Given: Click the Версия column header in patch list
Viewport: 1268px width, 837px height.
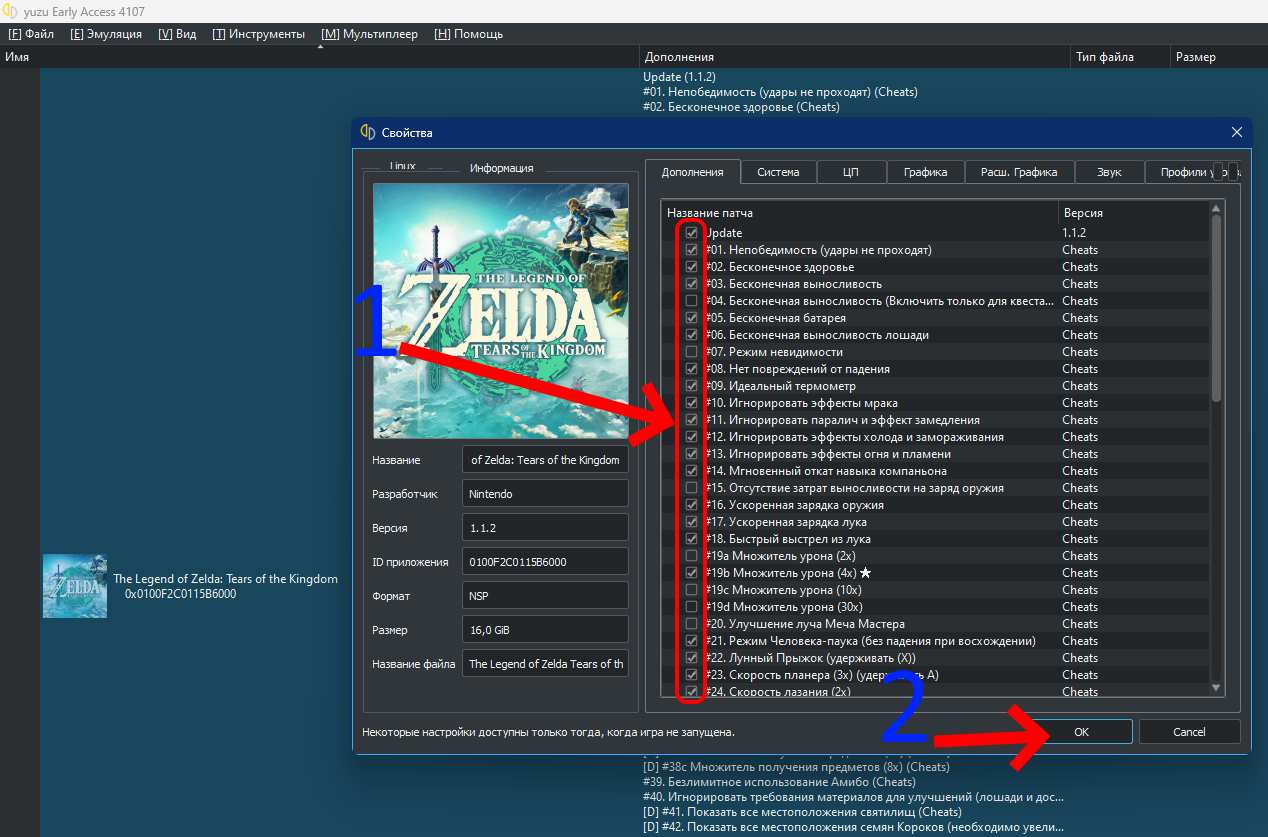Looking at the screenshot, I should [1133, 213].
